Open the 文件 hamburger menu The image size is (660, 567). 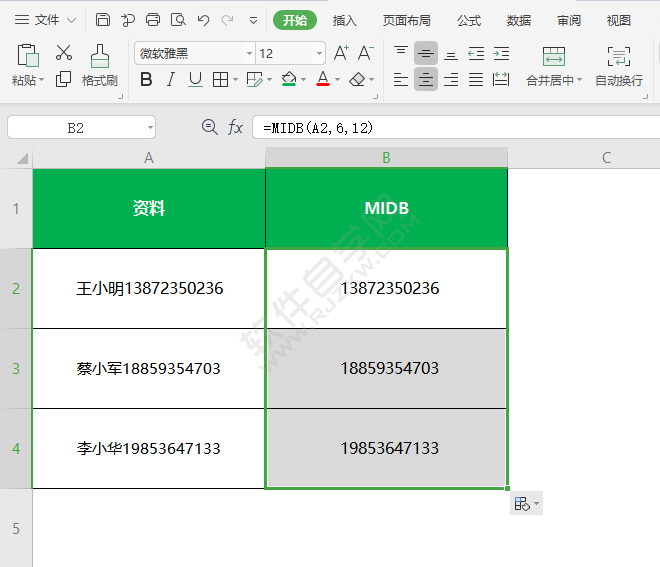[x=21, y=20]
